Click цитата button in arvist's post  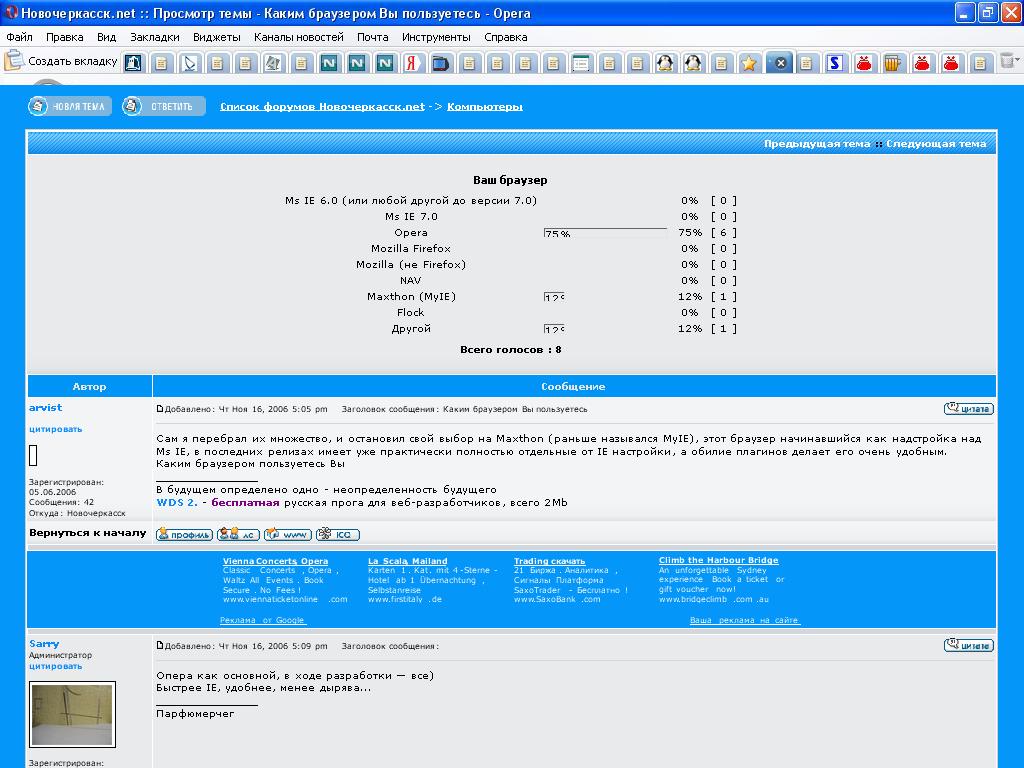[968, 409]
